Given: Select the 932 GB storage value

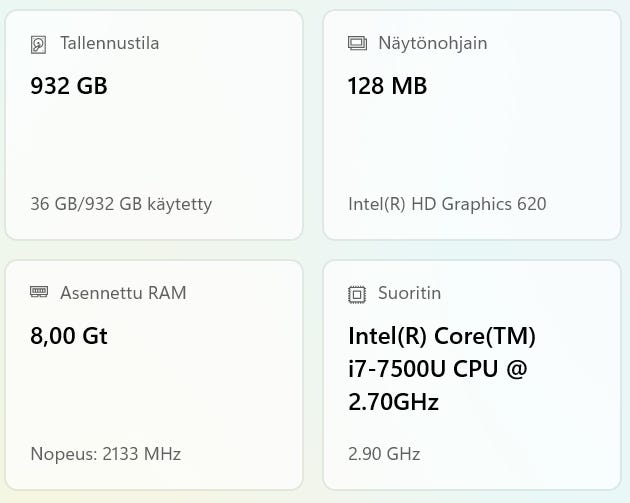Looking at the screenshot, I should click(x=69, y=86).
